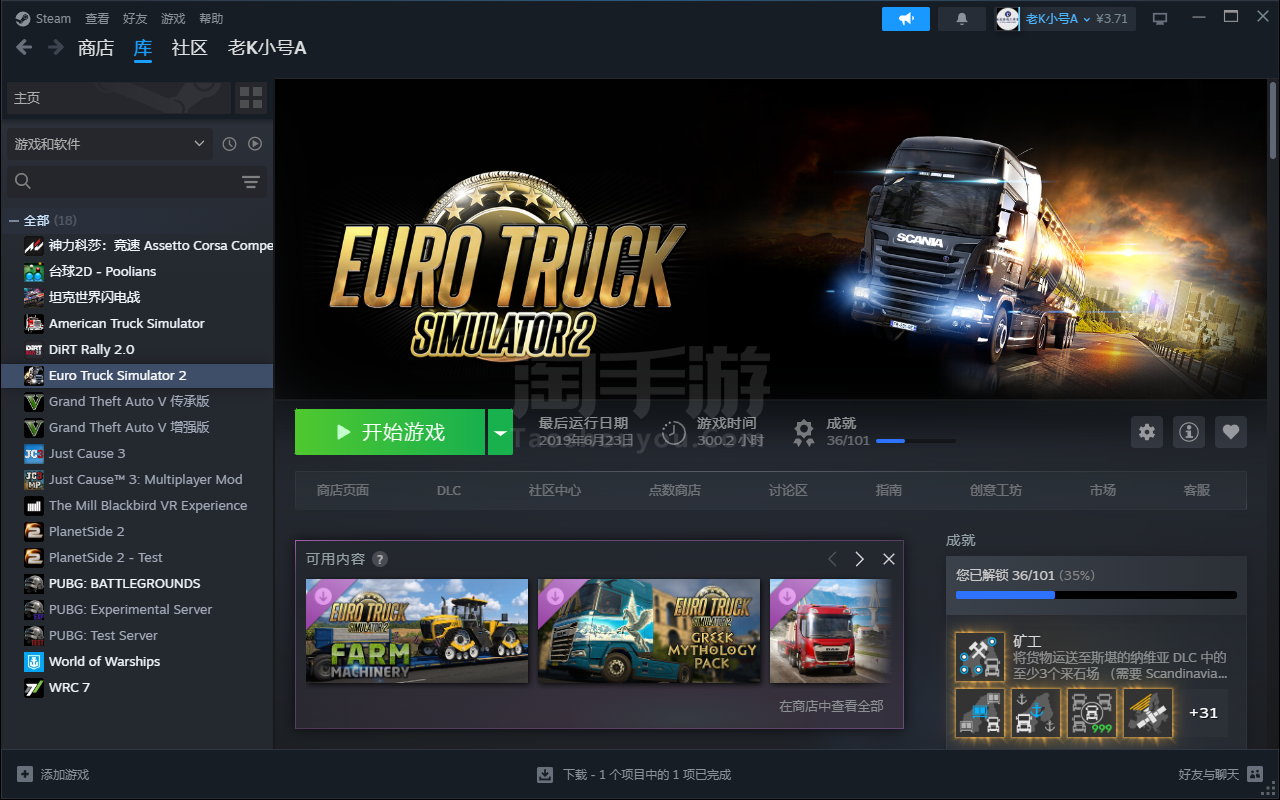
Task: Click the achievements progress bar in sidebar panel
Action: [1096, 595]
